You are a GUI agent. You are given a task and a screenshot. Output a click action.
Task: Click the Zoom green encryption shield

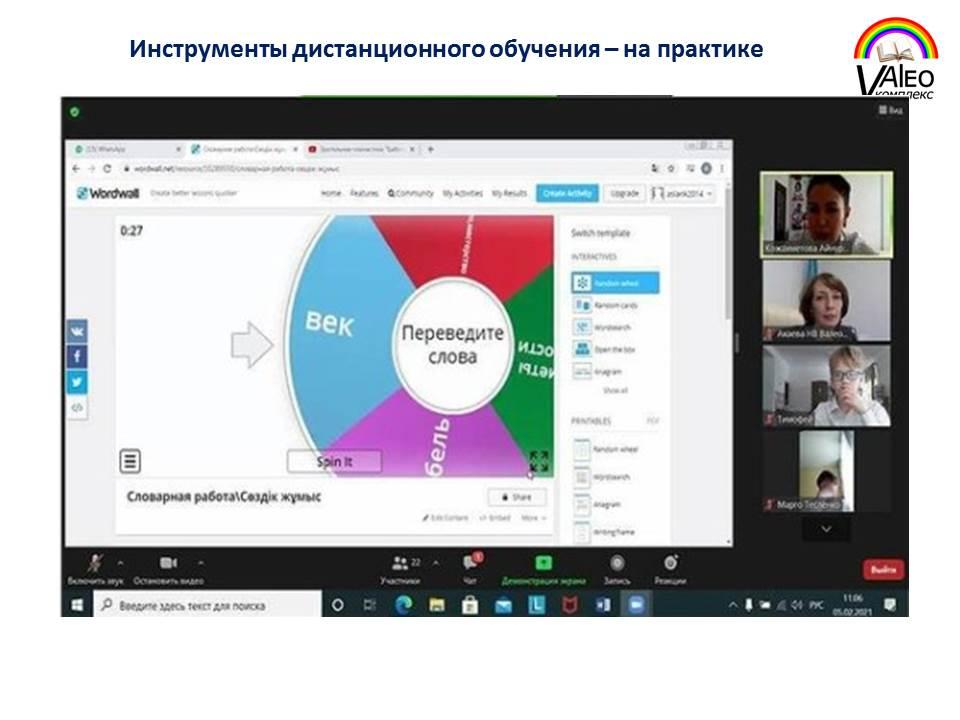point(75,112)
